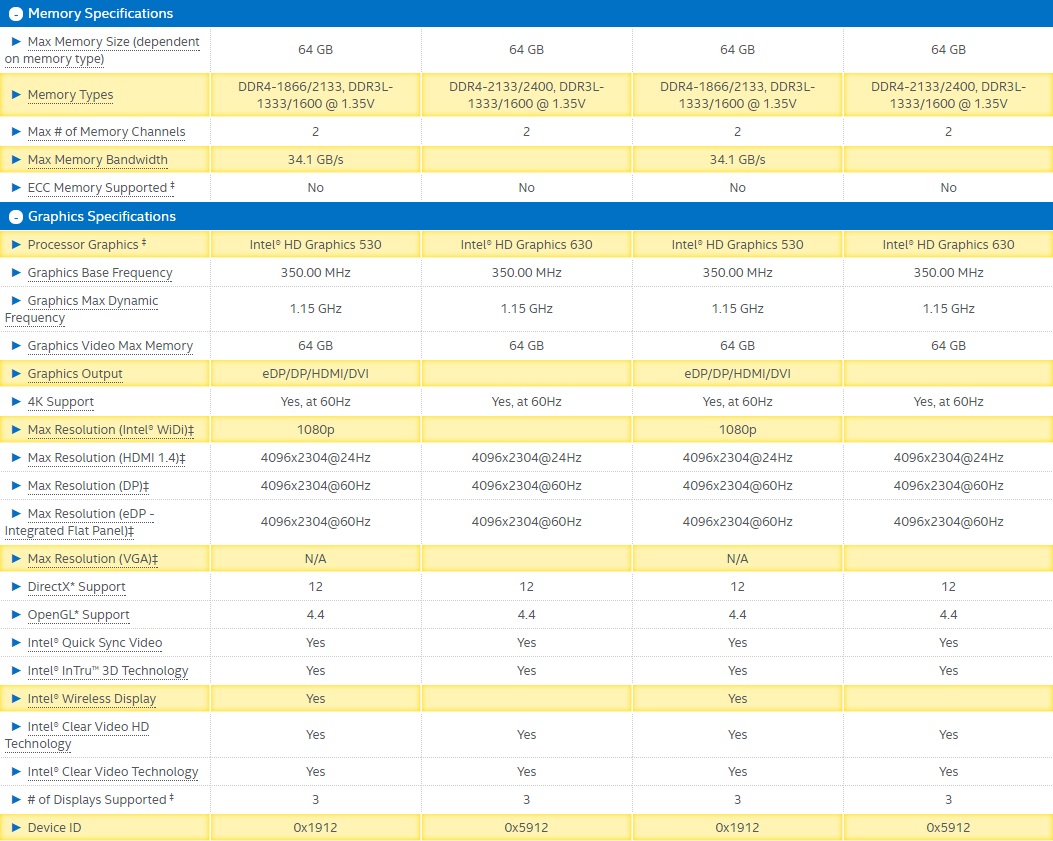
Task: Open the Intel Quick Sync Video link
Action: [x=95, y=643]
